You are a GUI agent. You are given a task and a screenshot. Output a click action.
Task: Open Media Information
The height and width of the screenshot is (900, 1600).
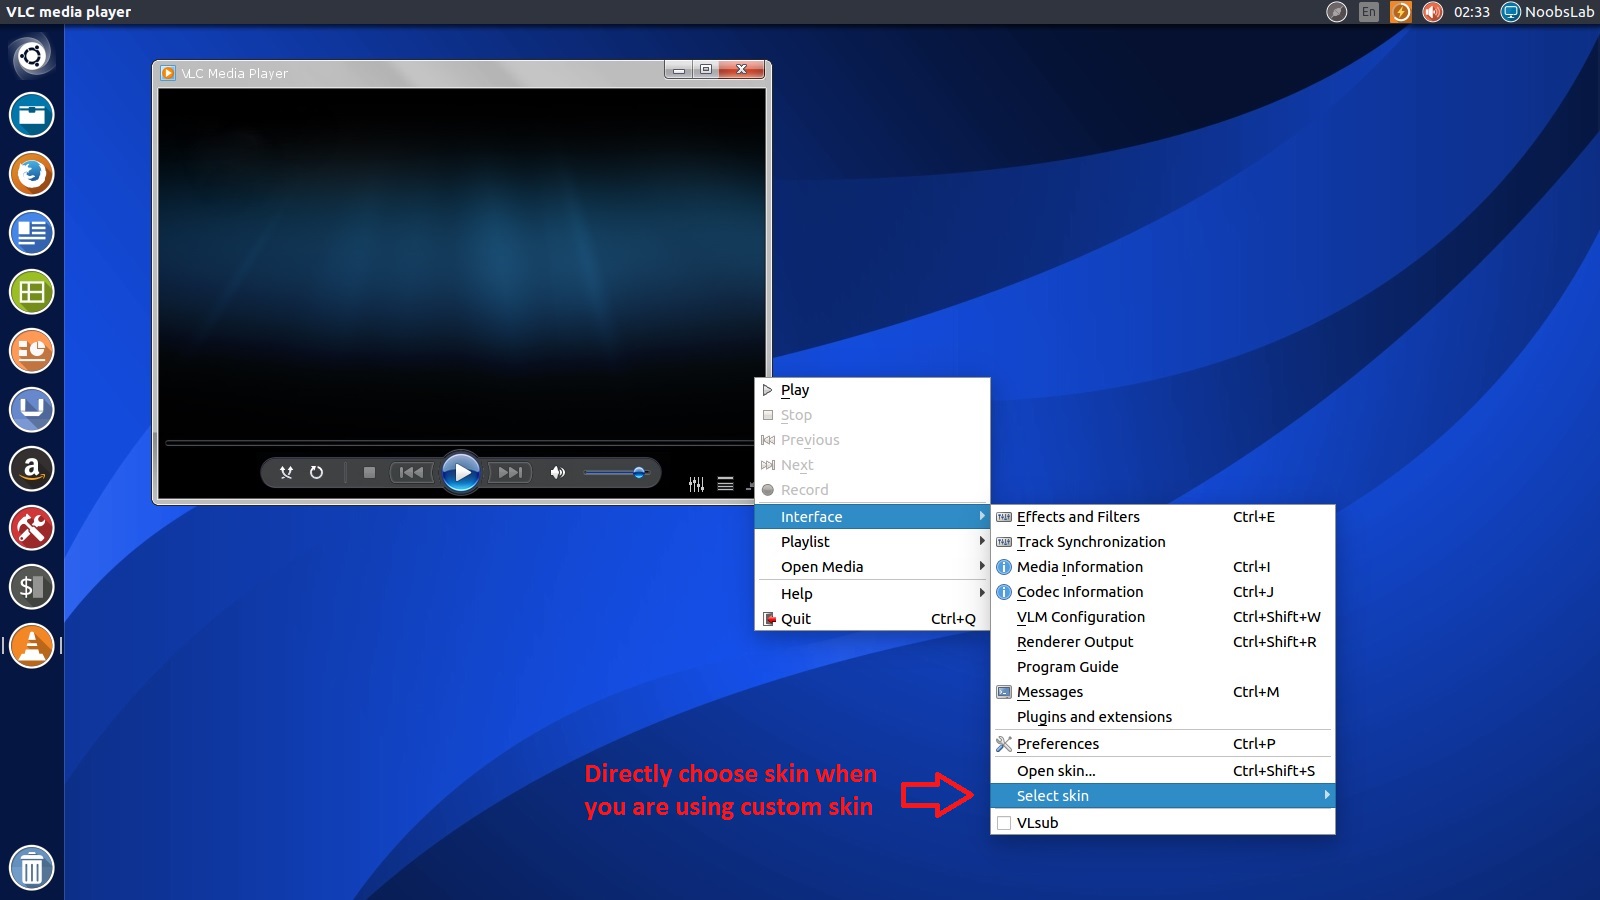click(1163, 567)
